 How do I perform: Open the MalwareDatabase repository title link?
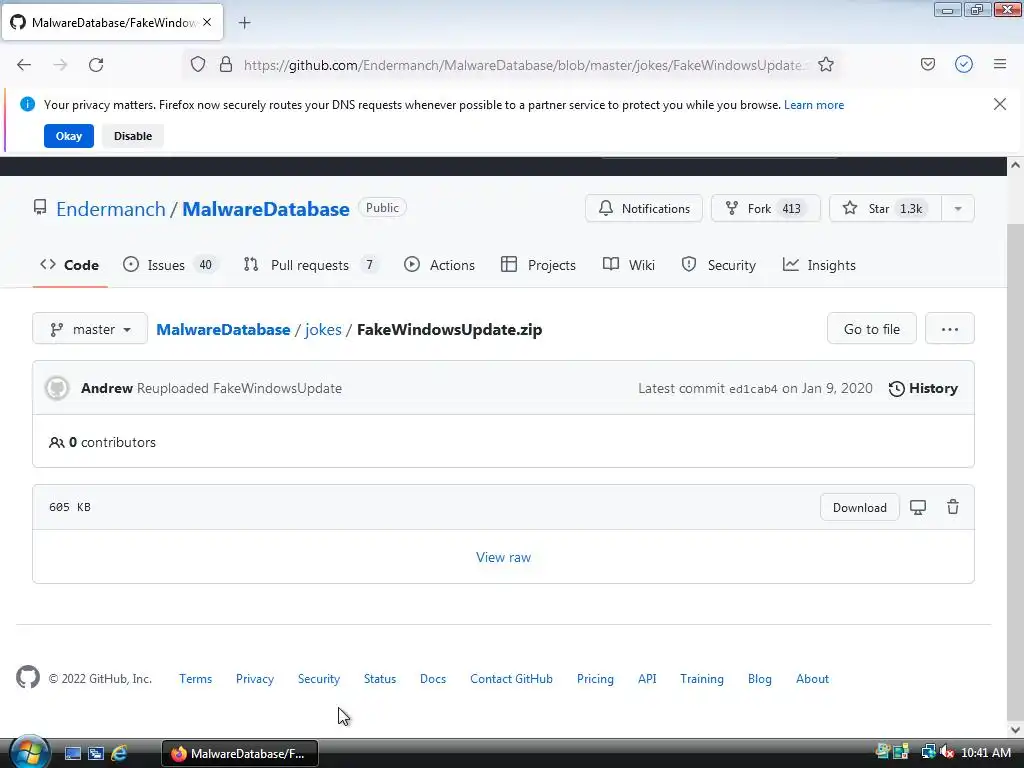click(x=266, y=209)
